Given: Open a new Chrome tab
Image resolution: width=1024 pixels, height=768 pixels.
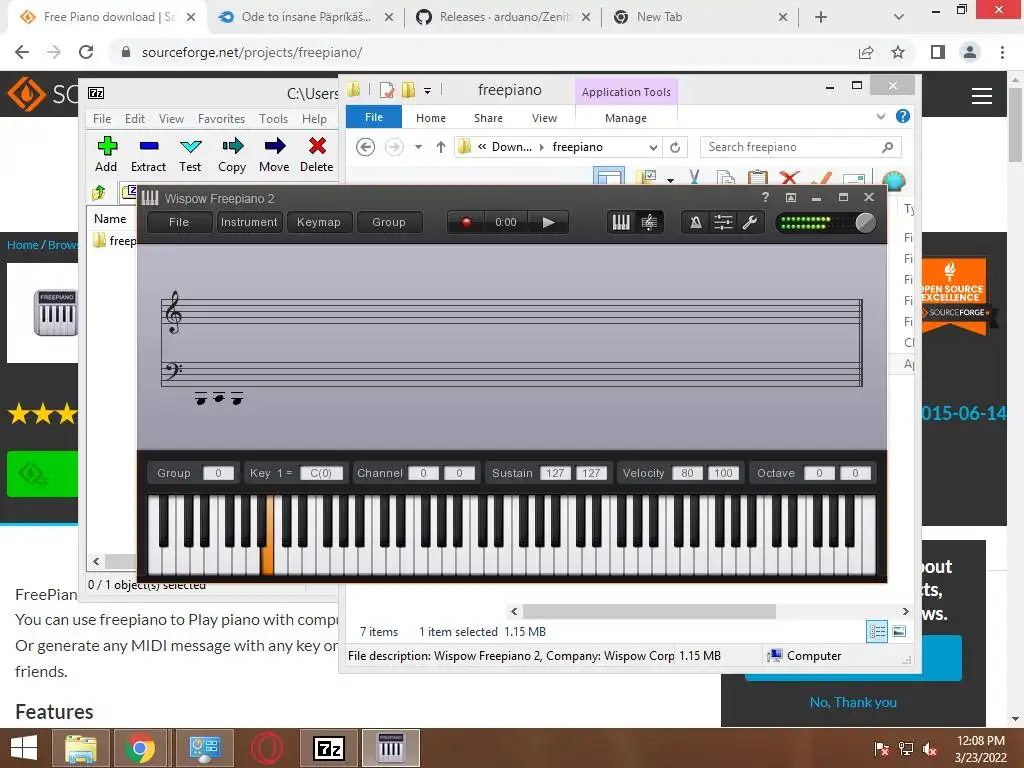Looking at the screenshot, I should (x=821, y=17).
